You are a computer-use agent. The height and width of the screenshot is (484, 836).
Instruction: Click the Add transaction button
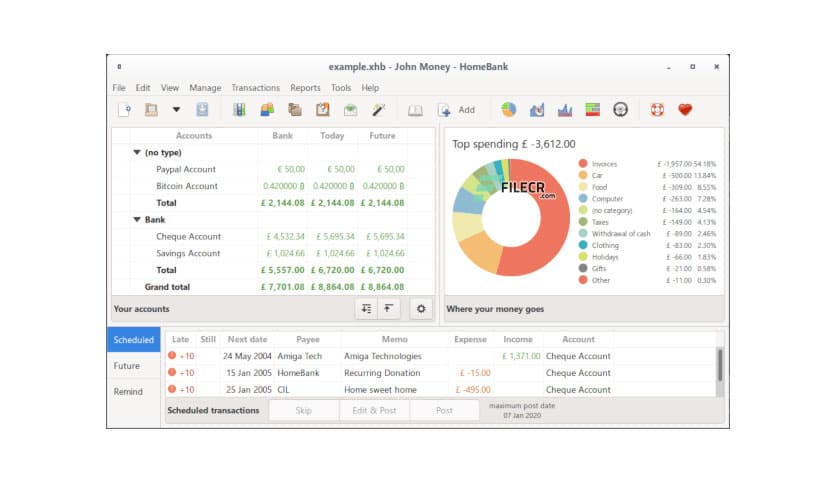click(456, 110)
